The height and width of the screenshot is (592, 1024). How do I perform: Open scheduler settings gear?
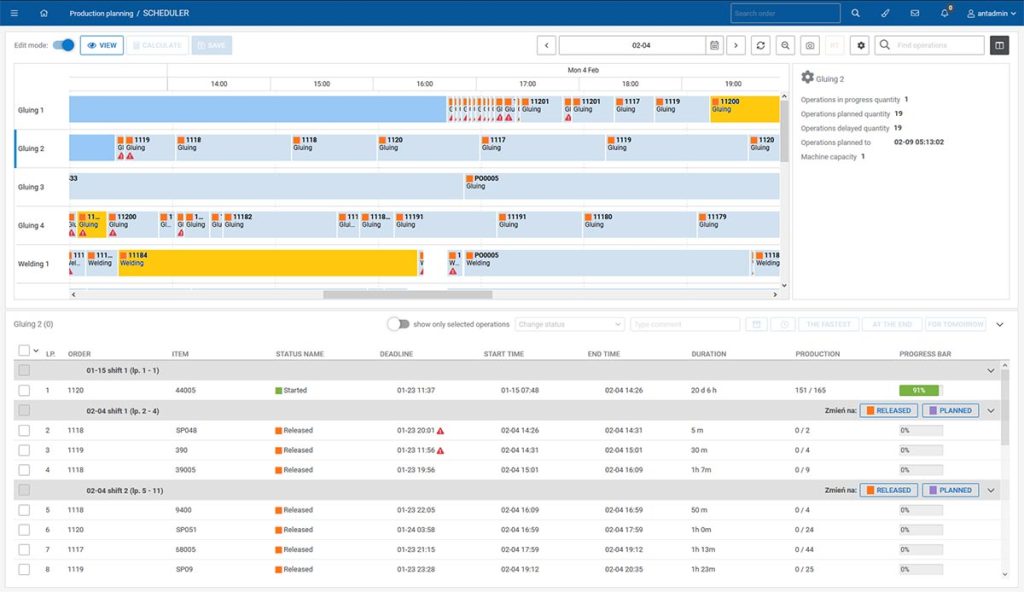[x=861, y=45]
